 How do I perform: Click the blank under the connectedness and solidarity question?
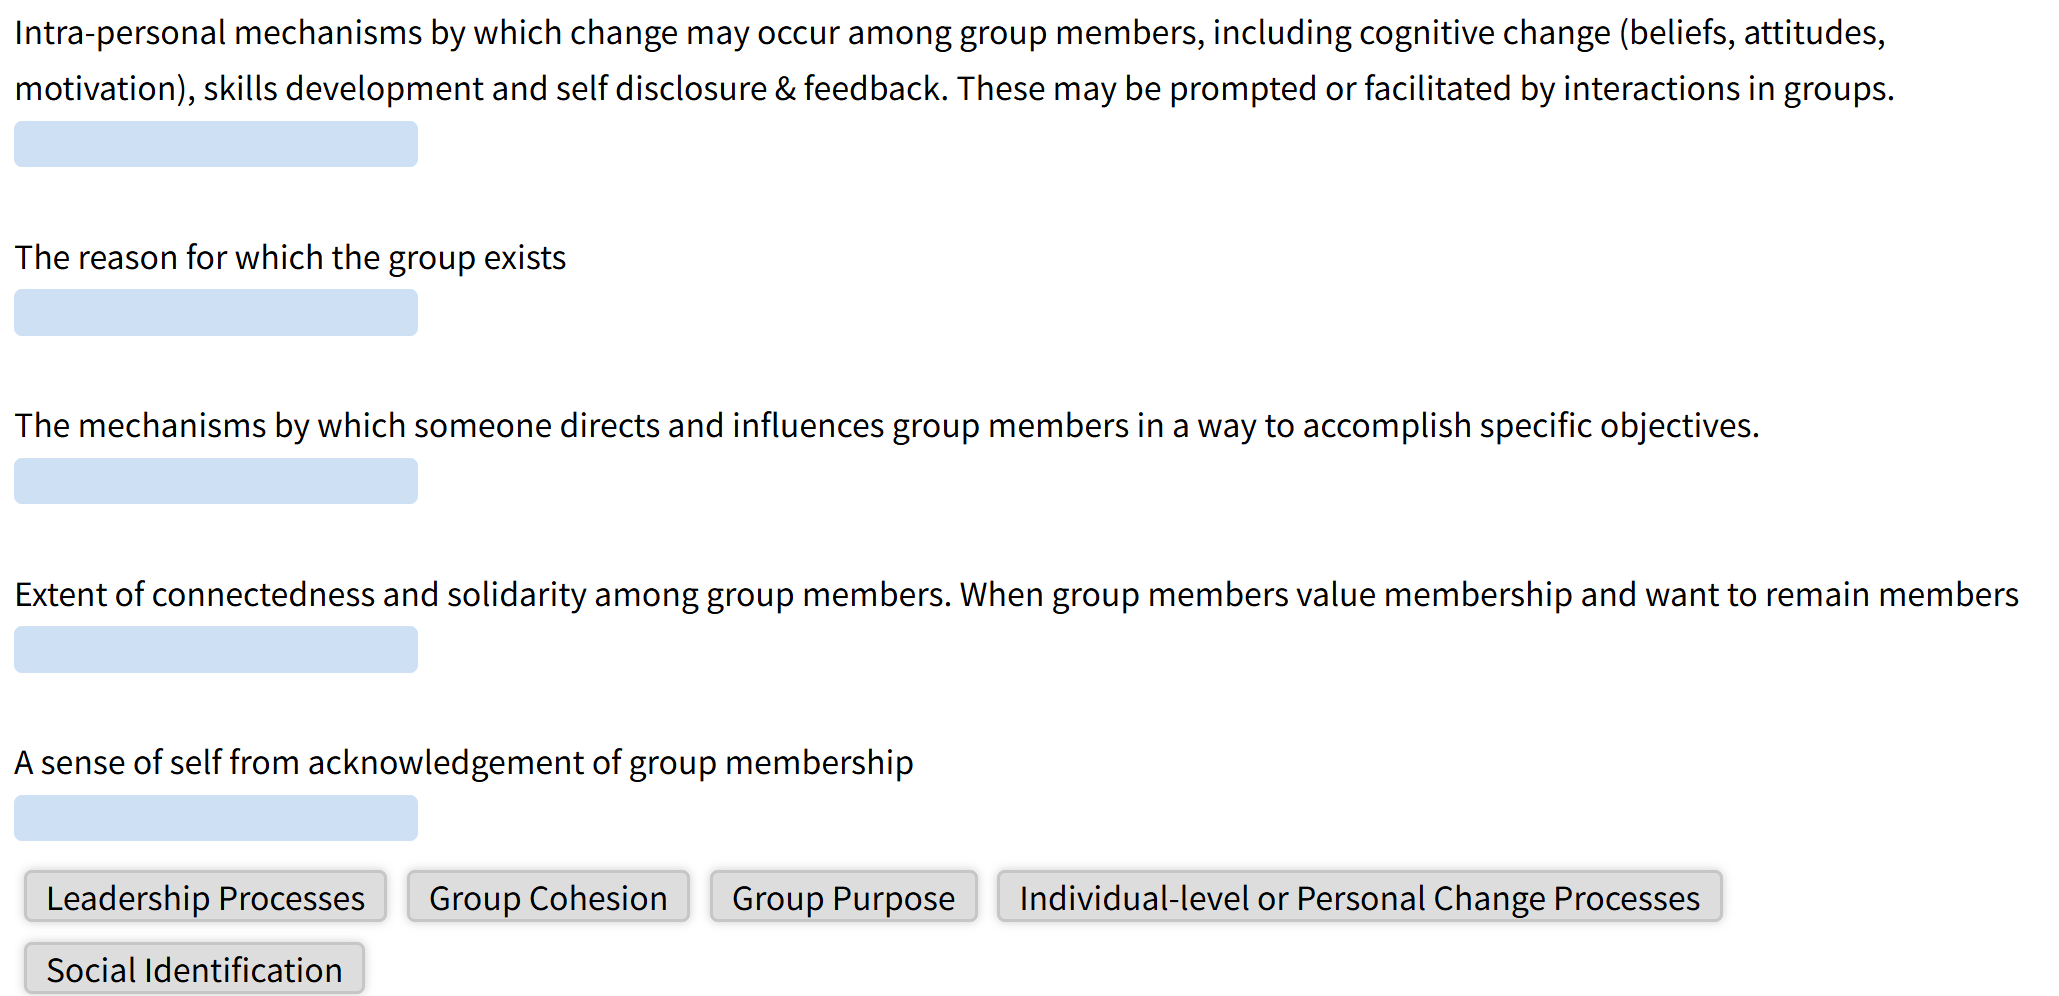tap(215, 649)
